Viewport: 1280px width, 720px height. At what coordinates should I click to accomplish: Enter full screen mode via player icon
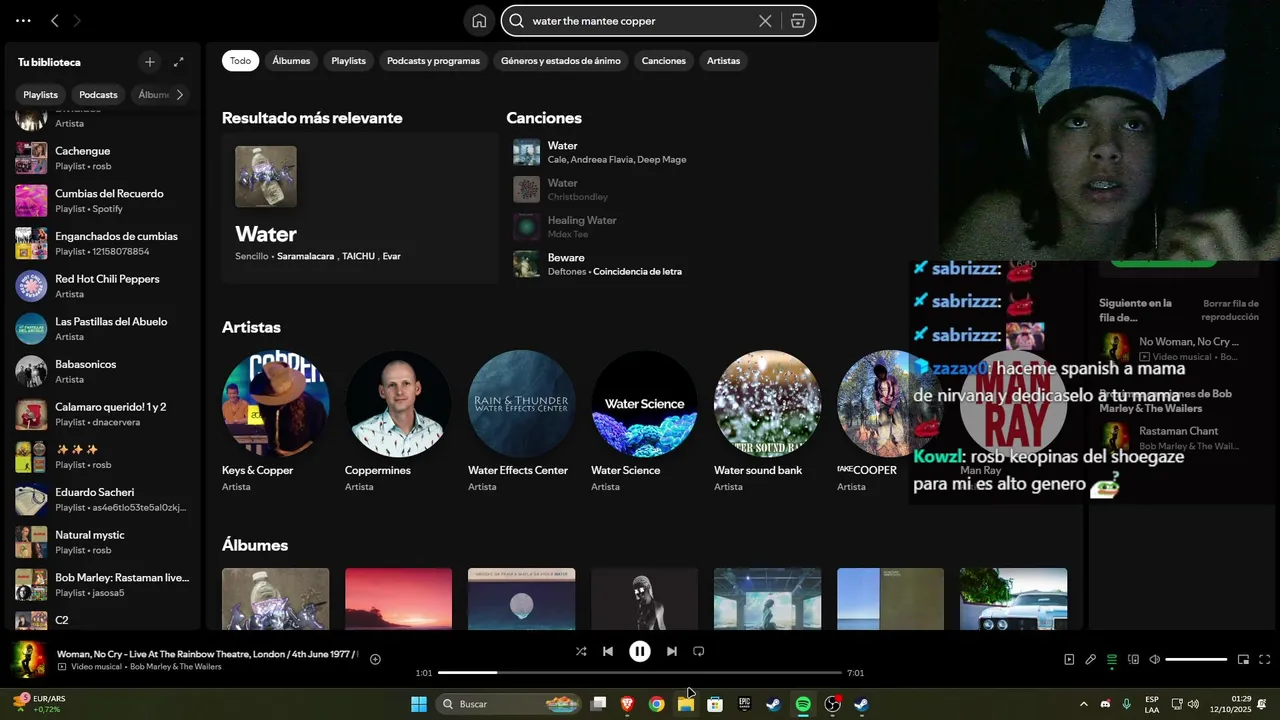[1265, 659]
